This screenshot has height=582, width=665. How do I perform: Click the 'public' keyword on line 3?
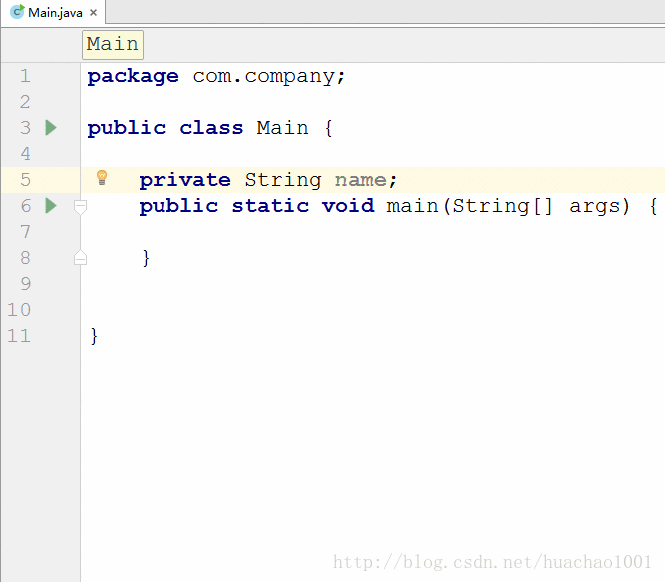126,129
